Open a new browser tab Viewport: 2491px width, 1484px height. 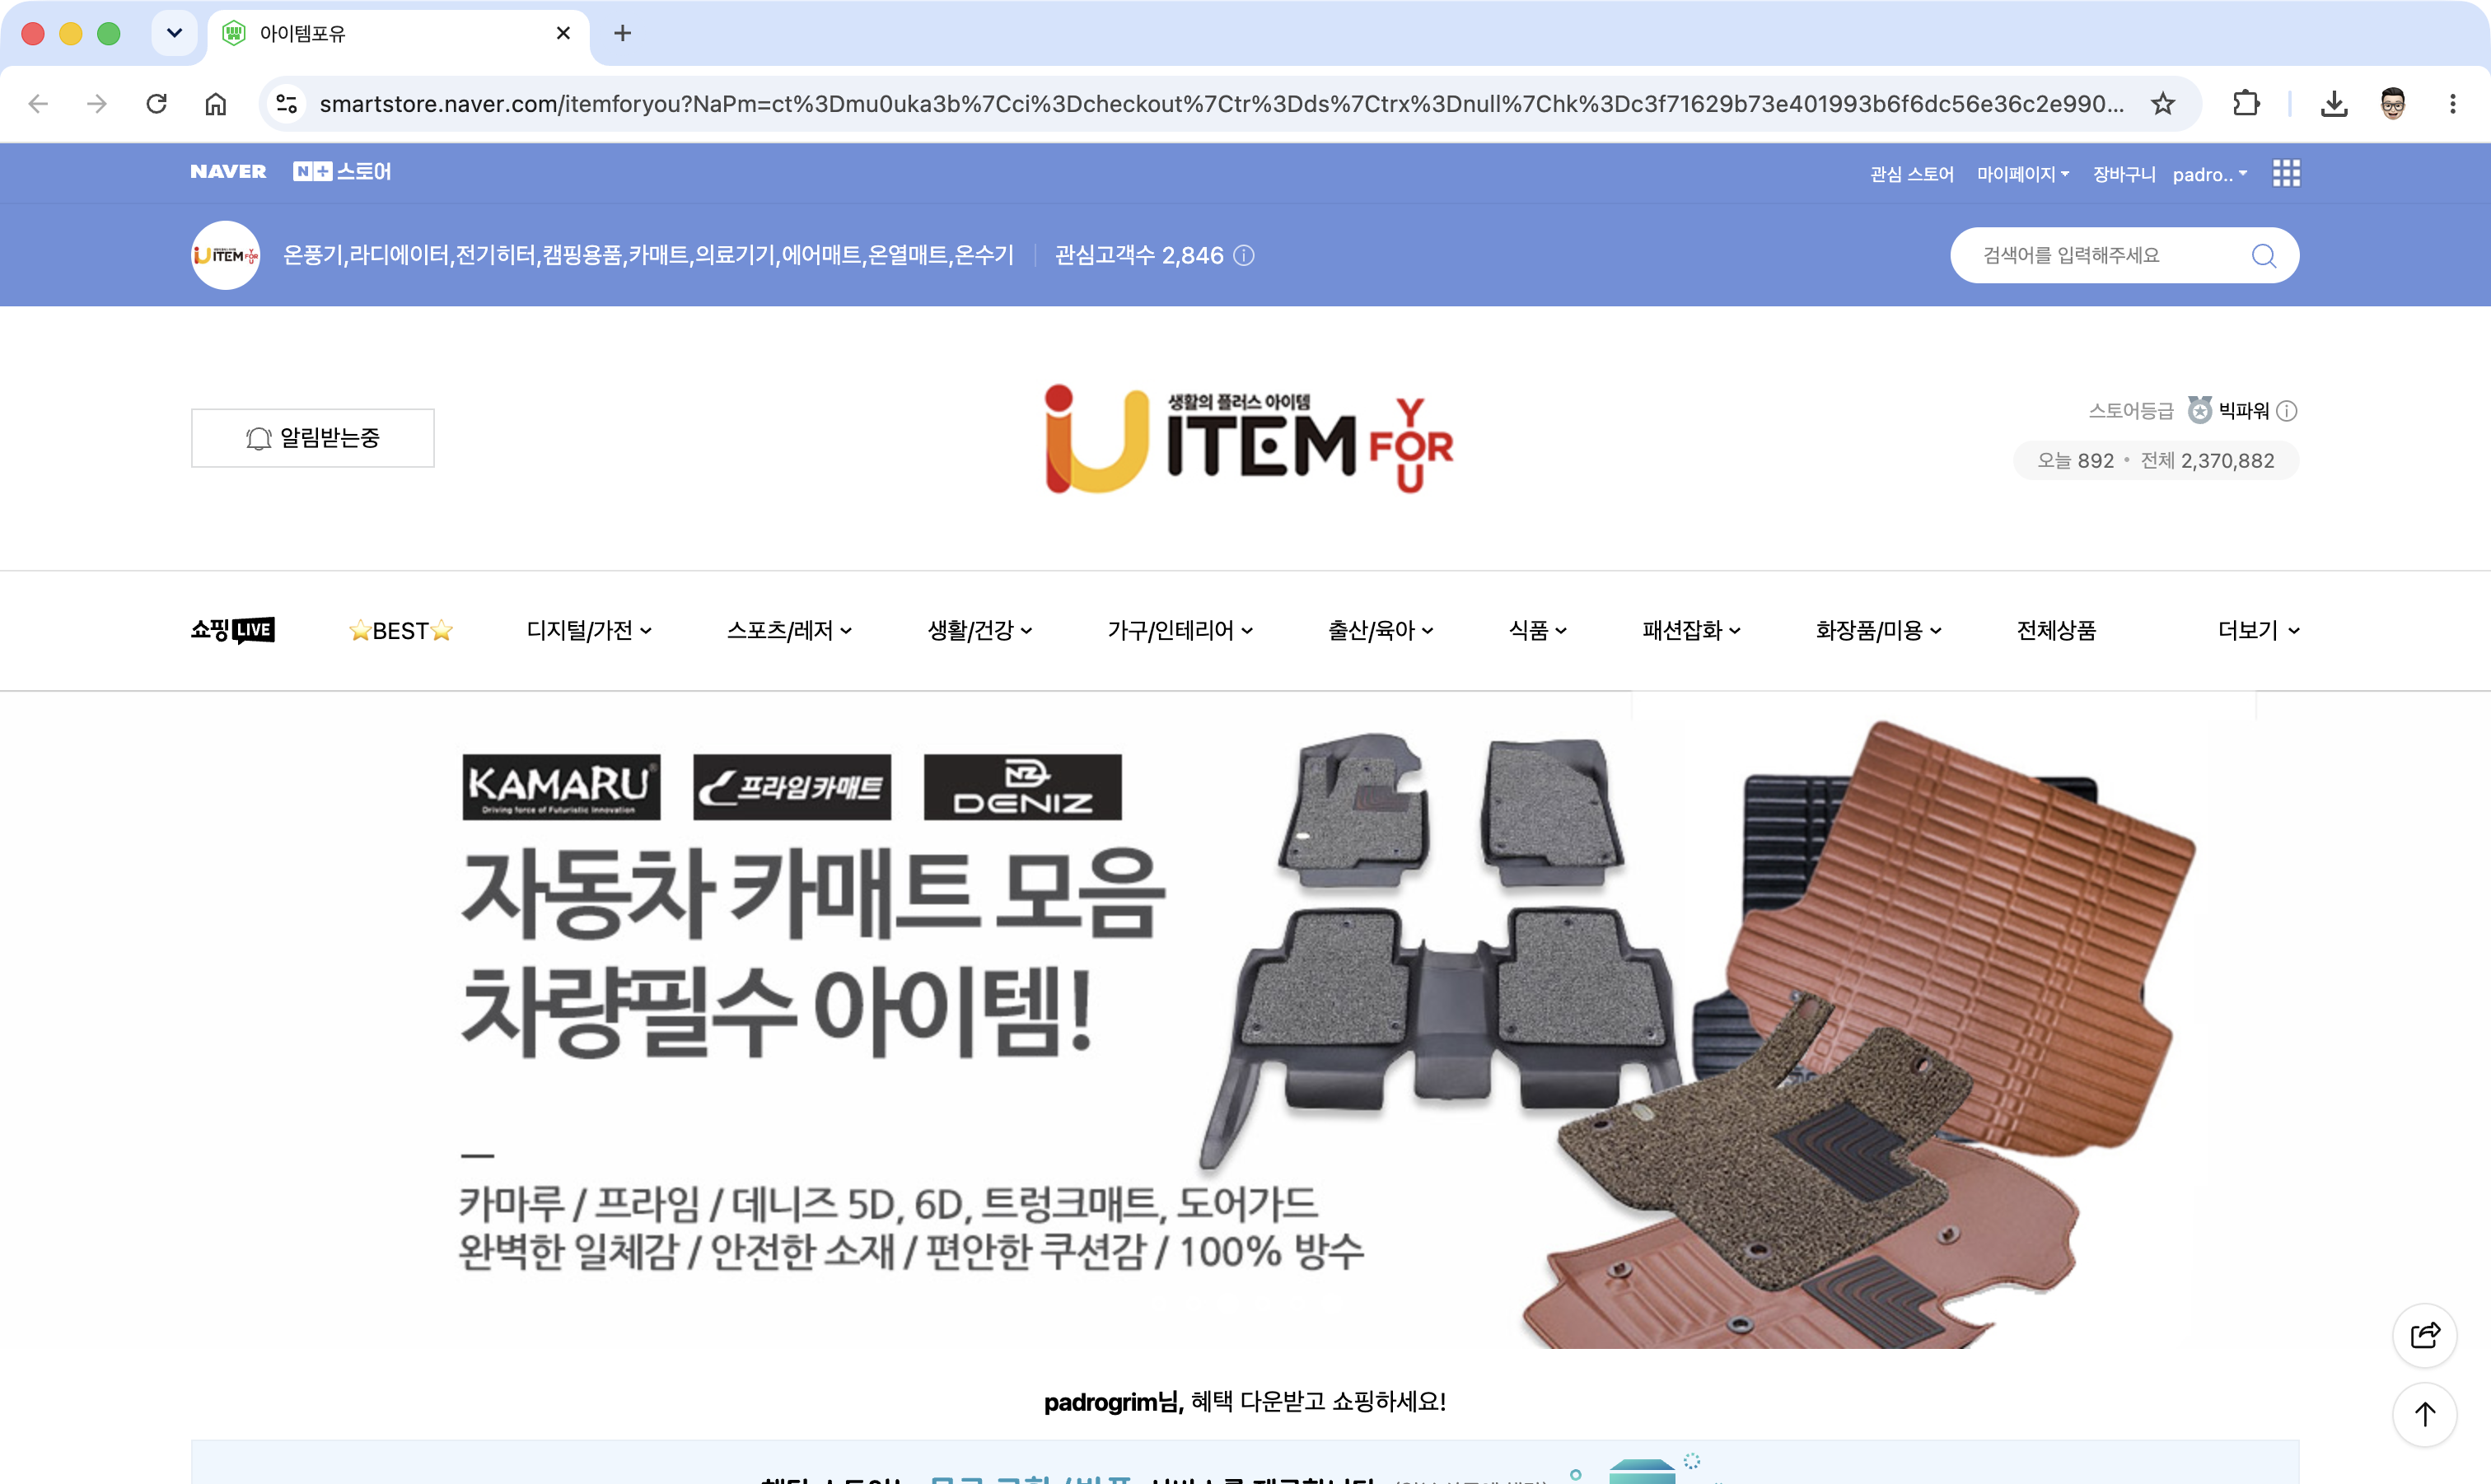point(622,33)
